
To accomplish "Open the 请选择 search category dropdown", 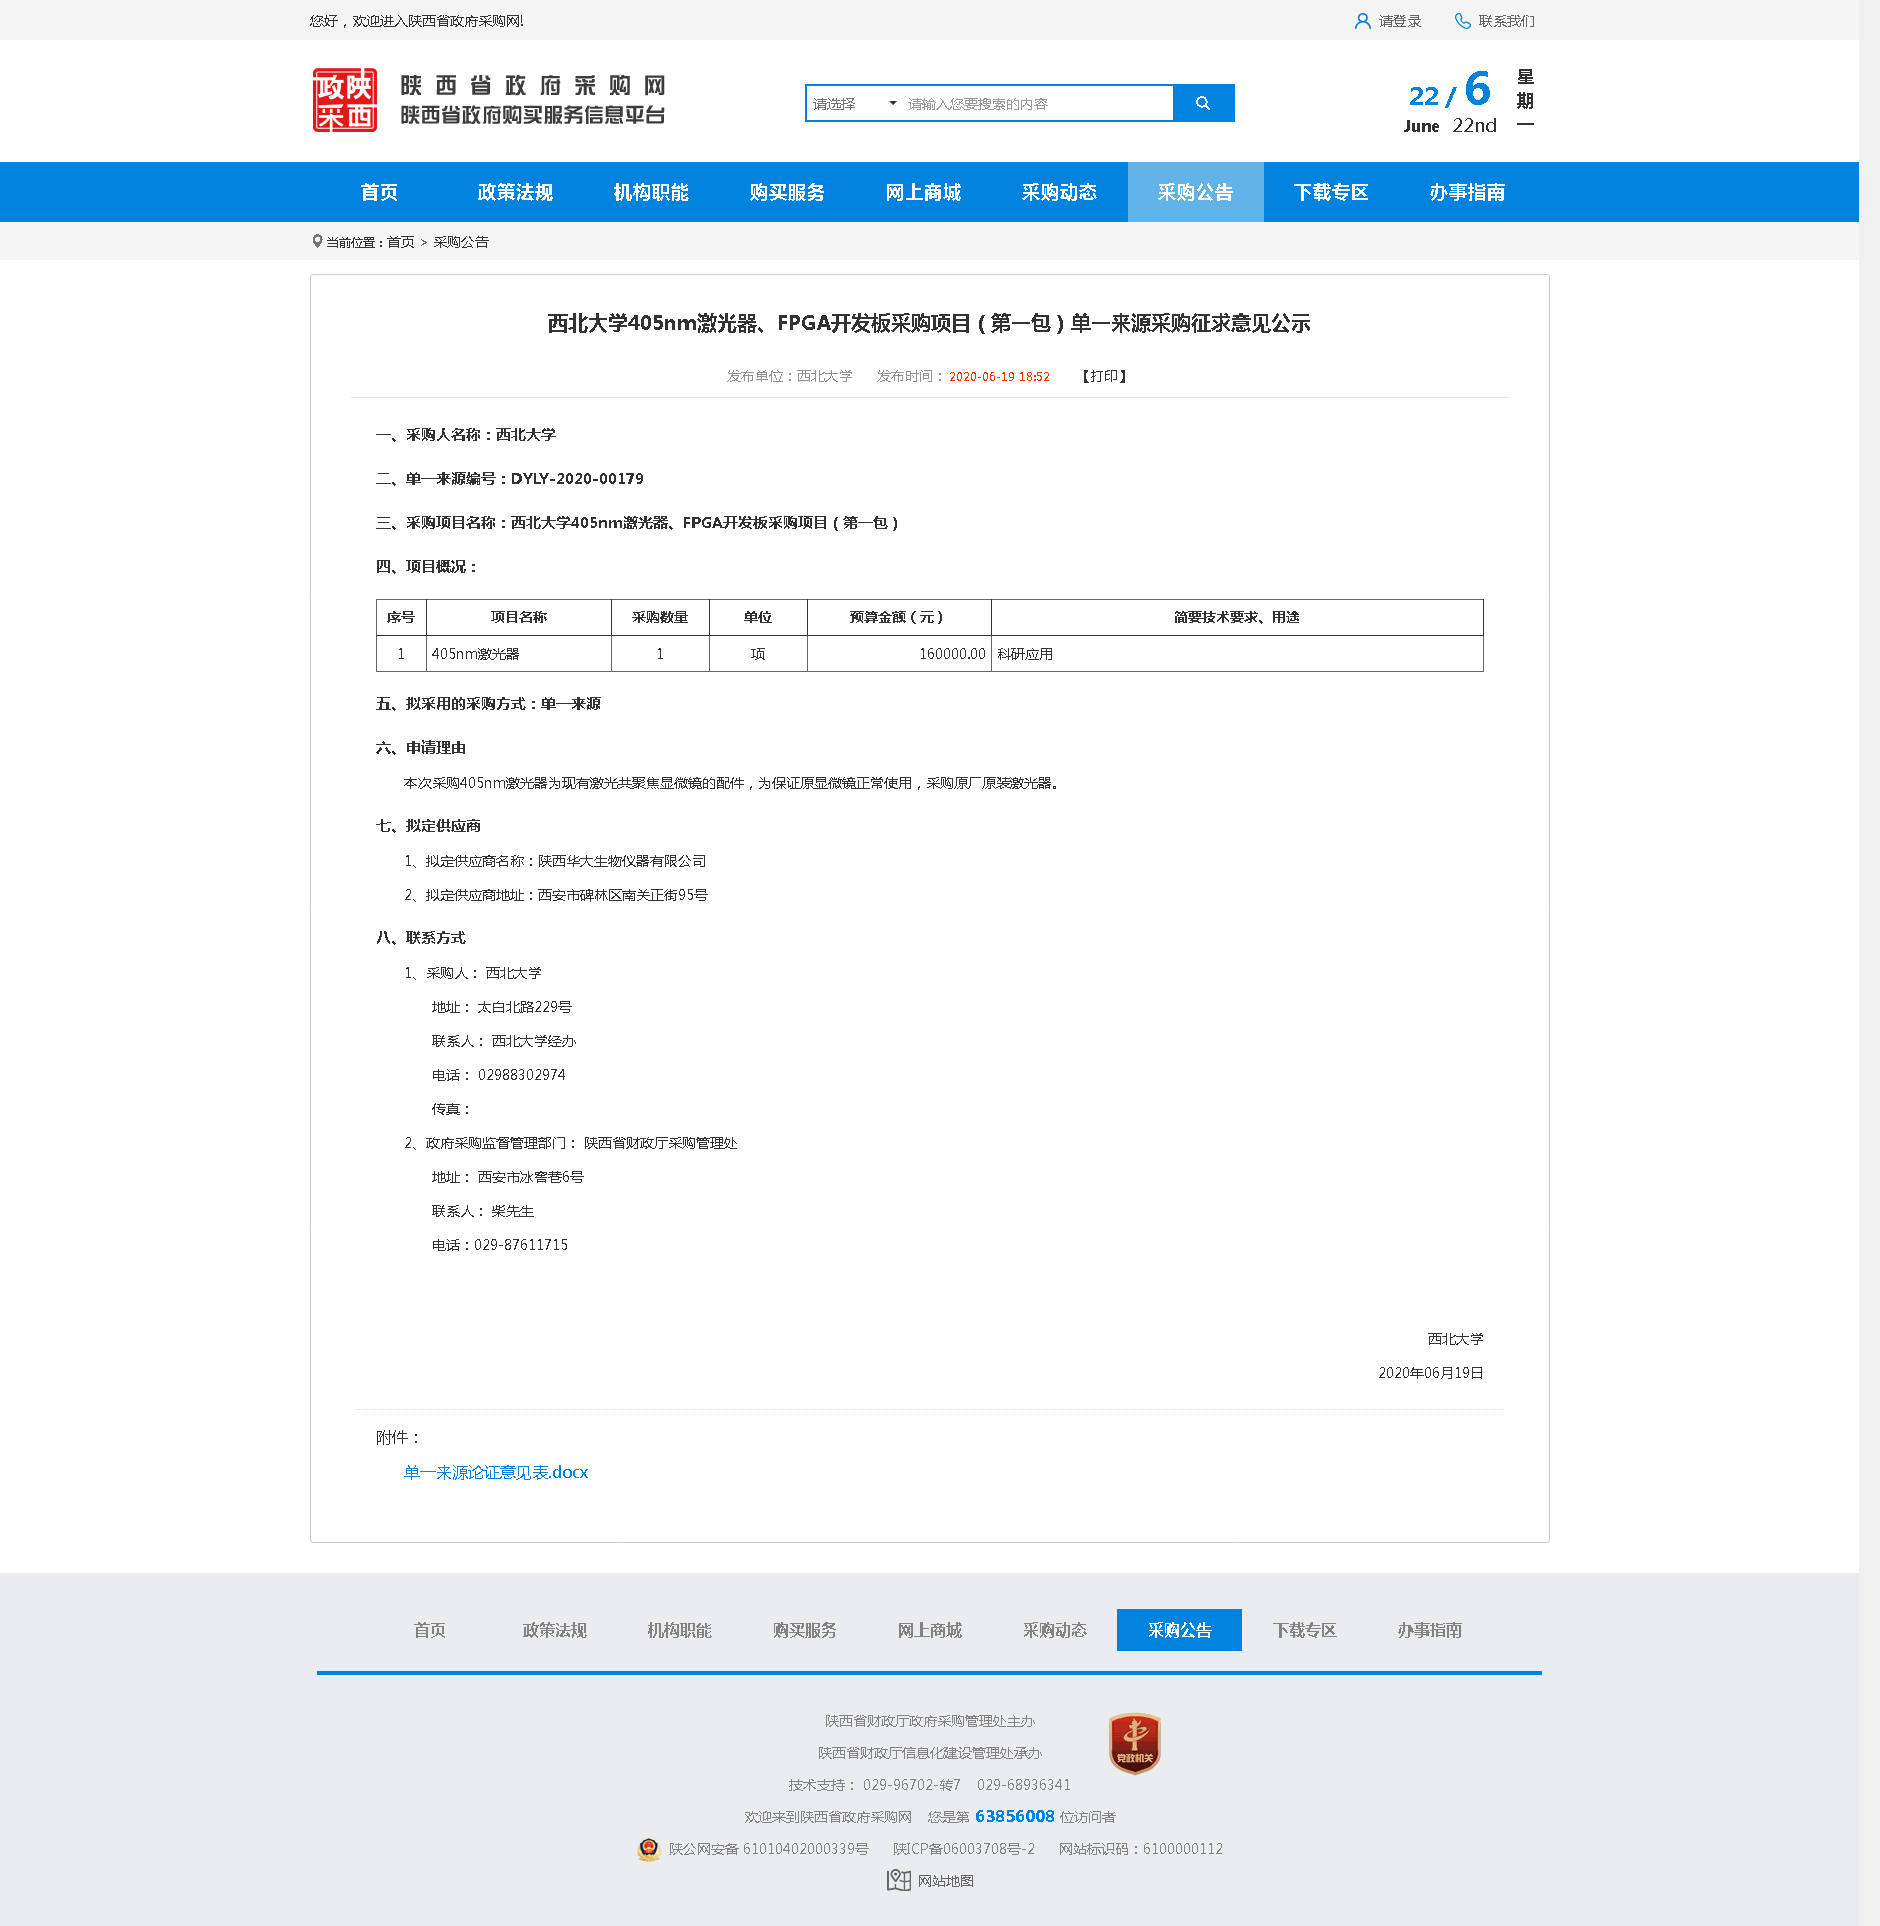I will [x=853, y=104].
